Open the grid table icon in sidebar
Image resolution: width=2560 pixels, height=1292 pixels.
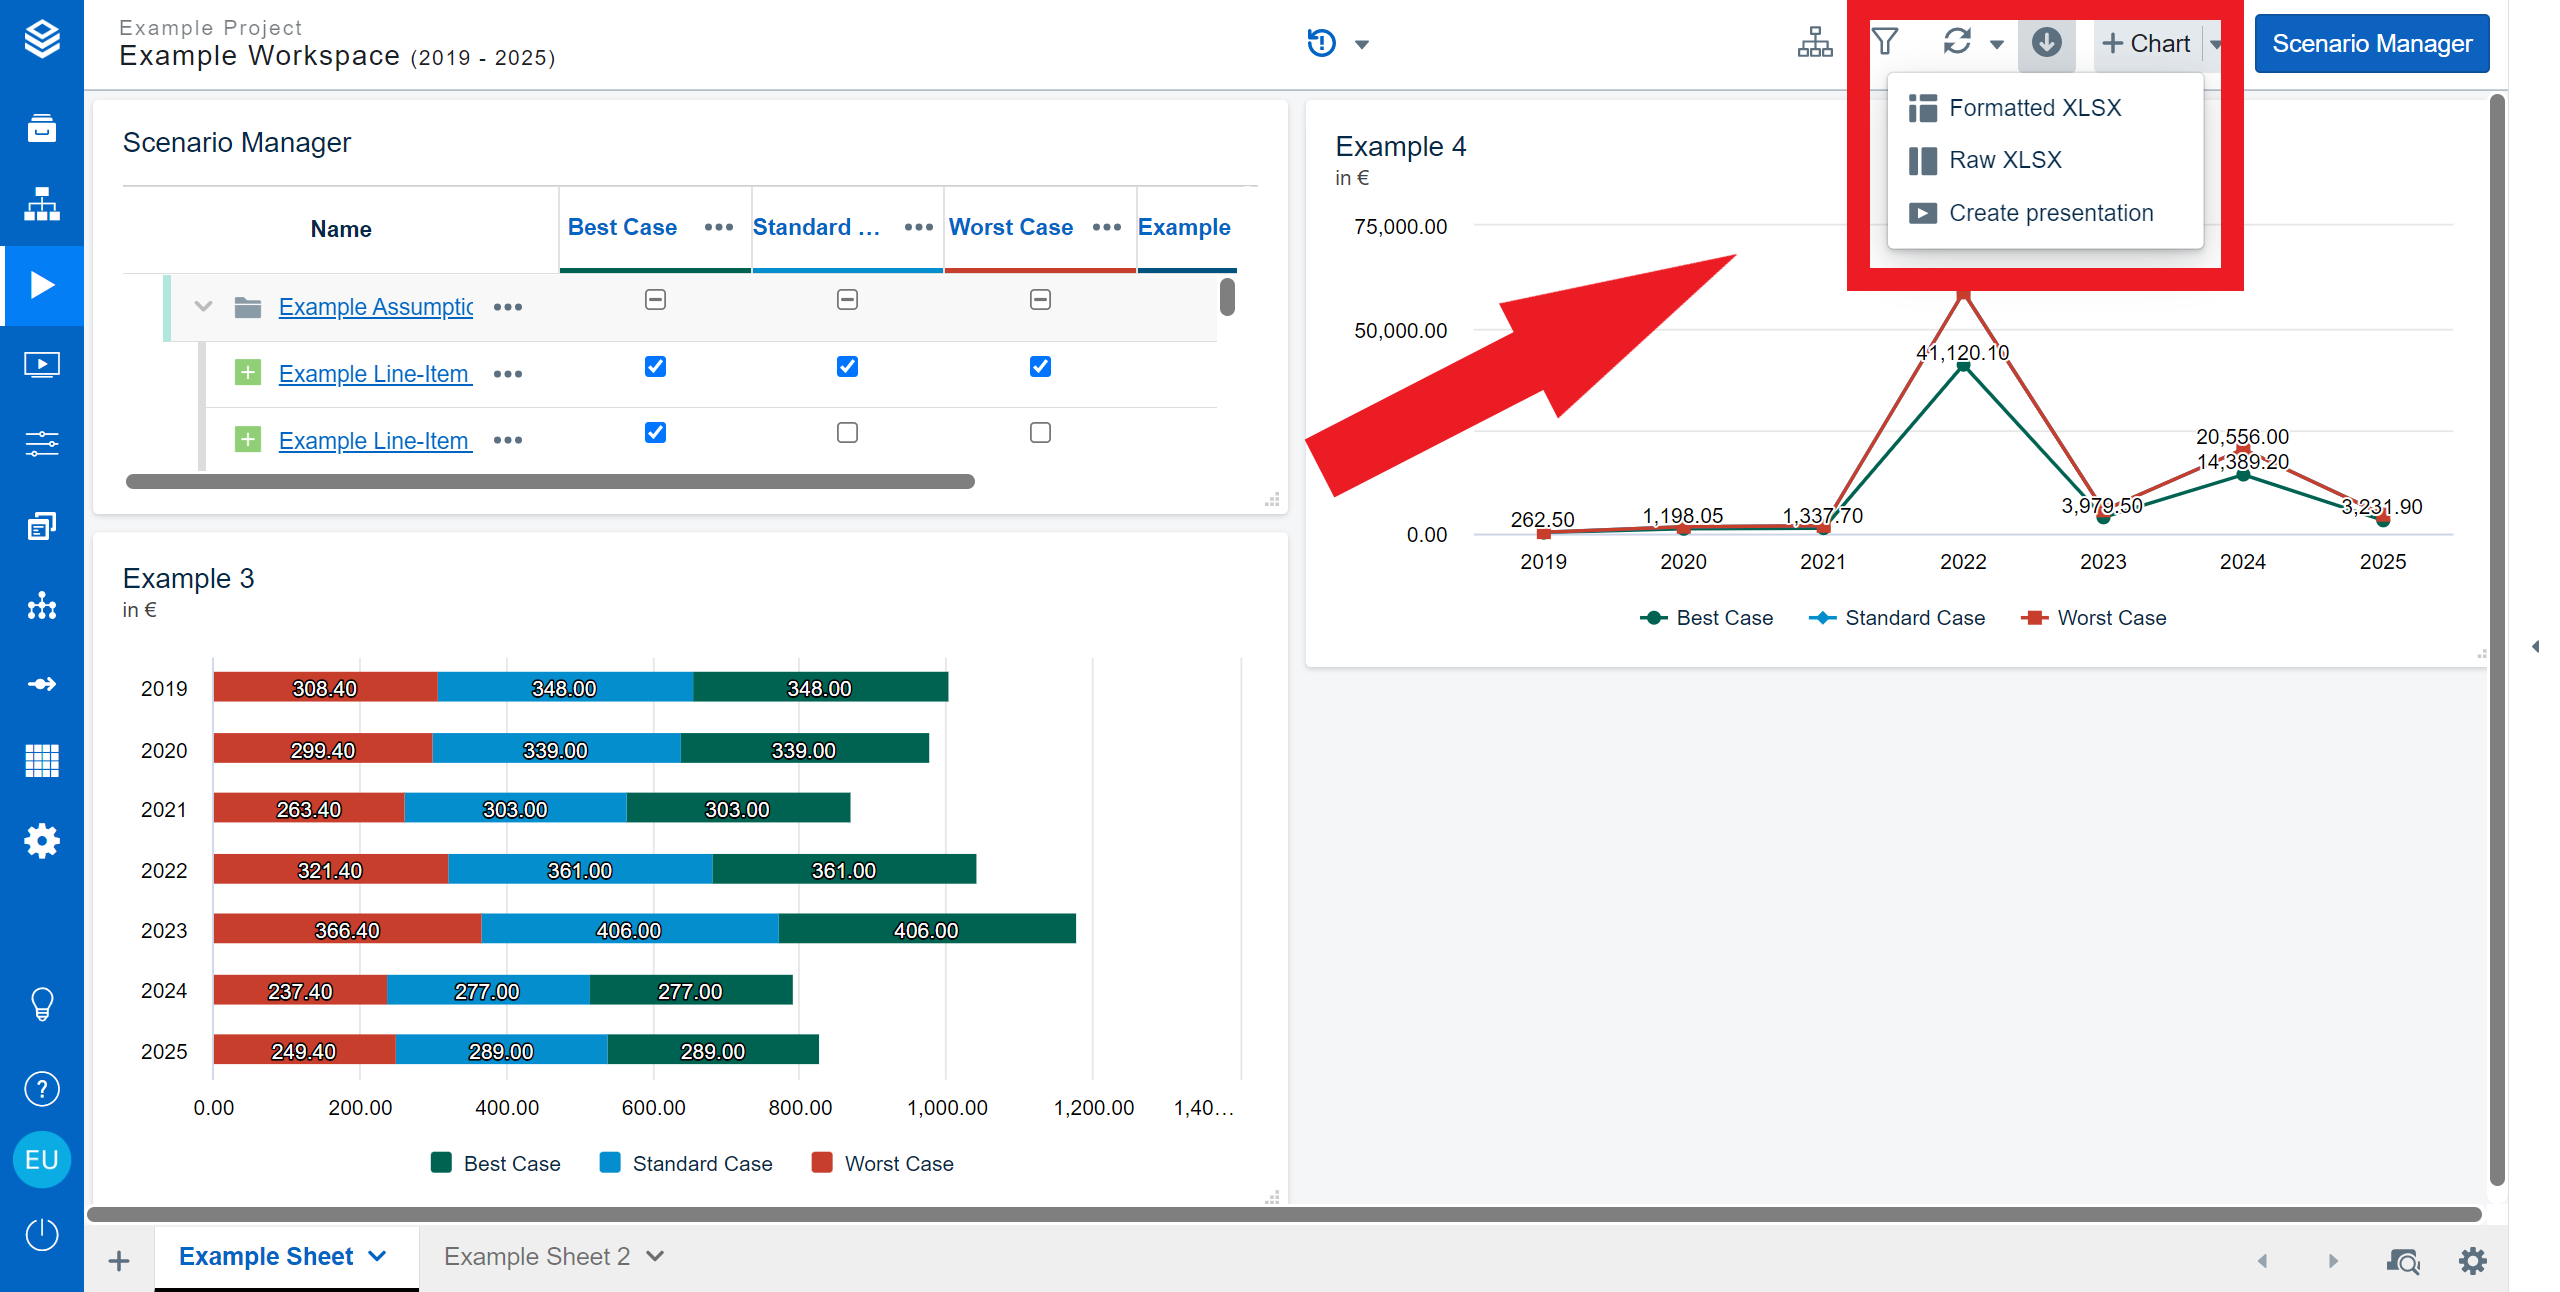[x=42, y=761]
